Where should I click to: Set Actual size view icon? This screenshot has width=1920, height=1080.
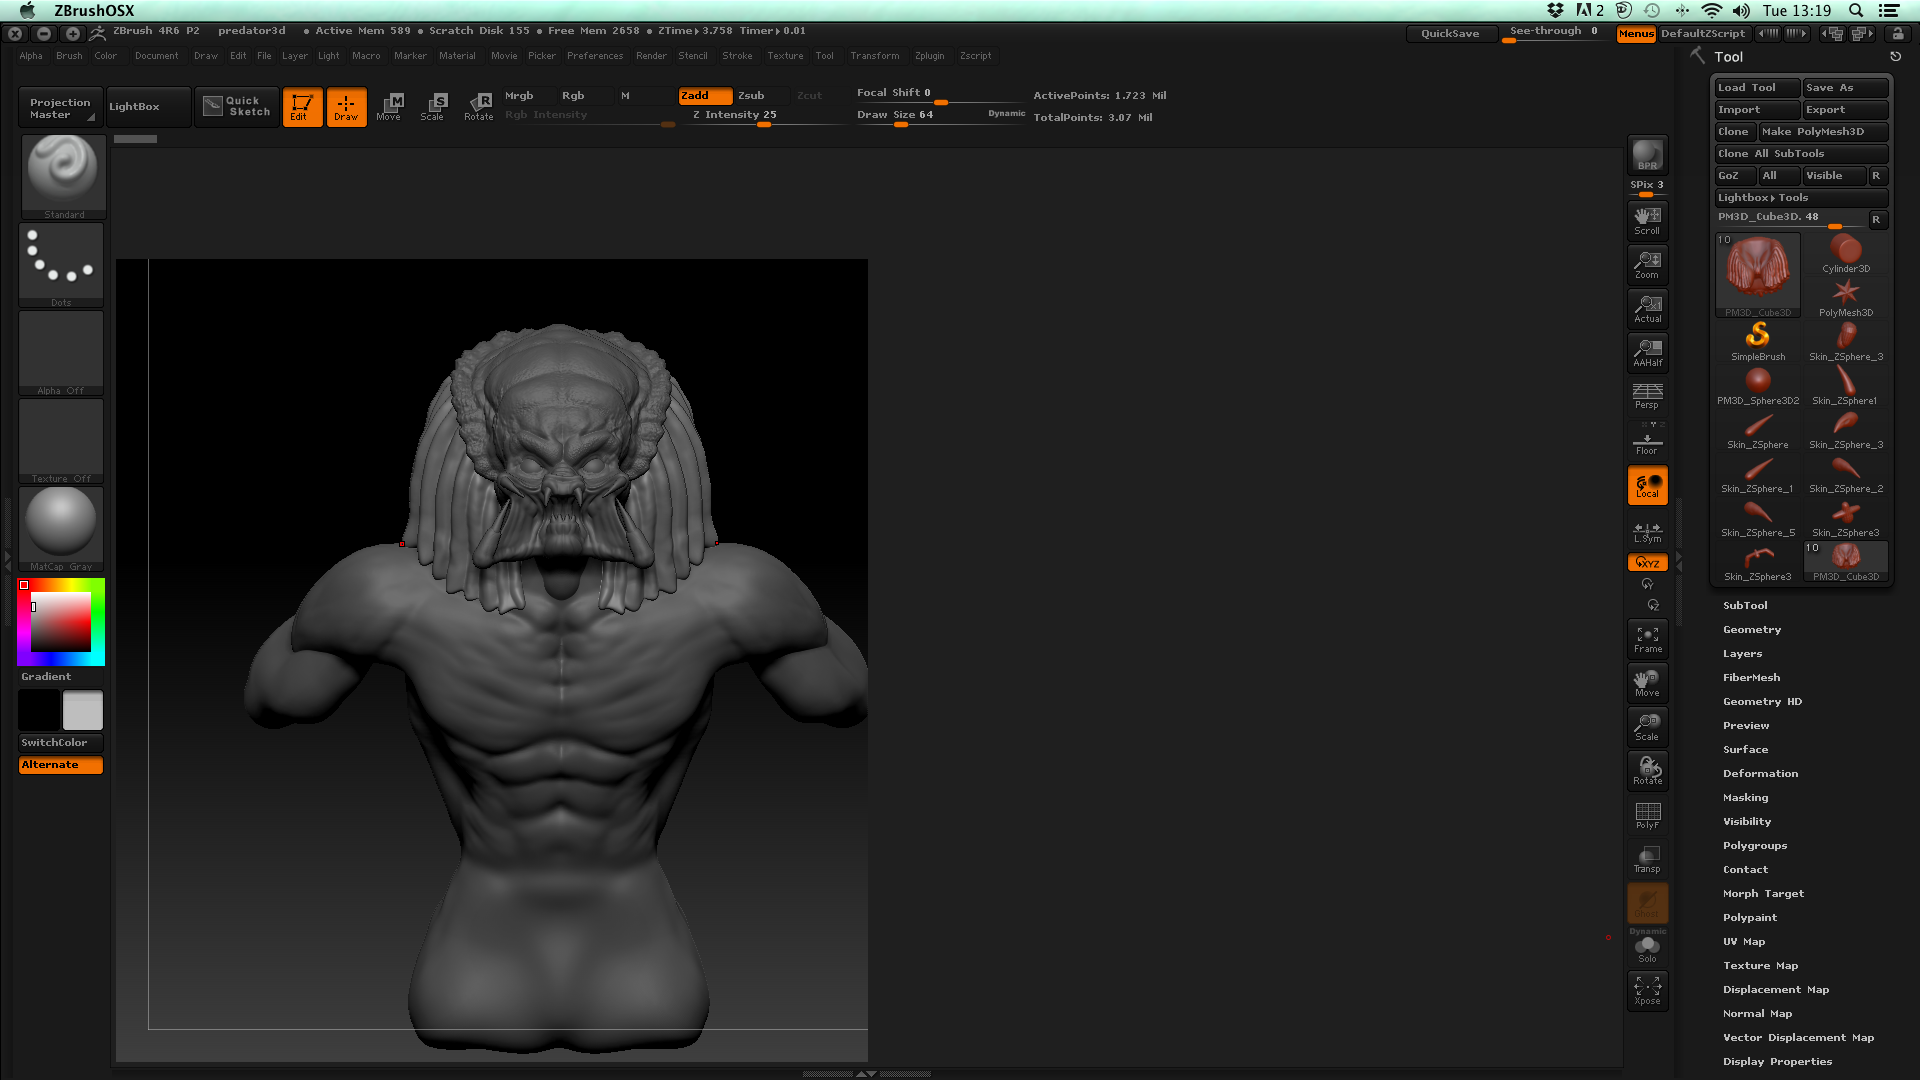(x=1647, y=309)
